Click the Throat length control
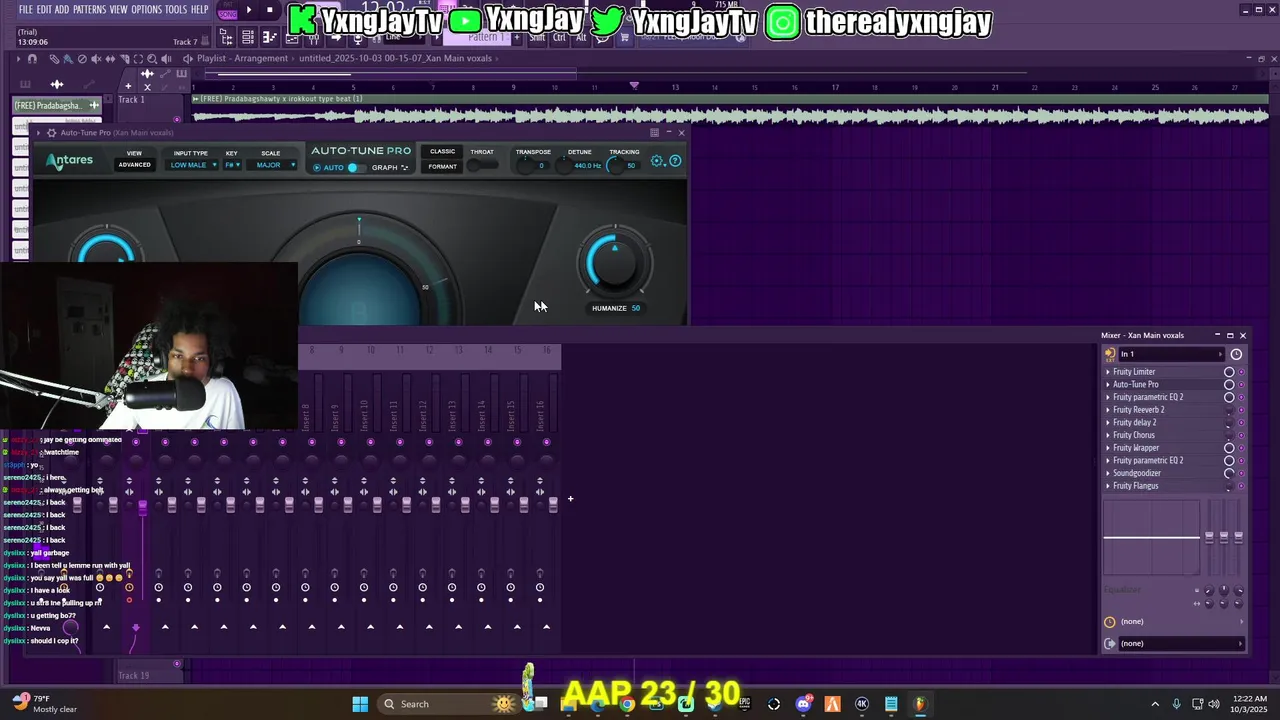The image size is (1280, 720). click(483, 165)
